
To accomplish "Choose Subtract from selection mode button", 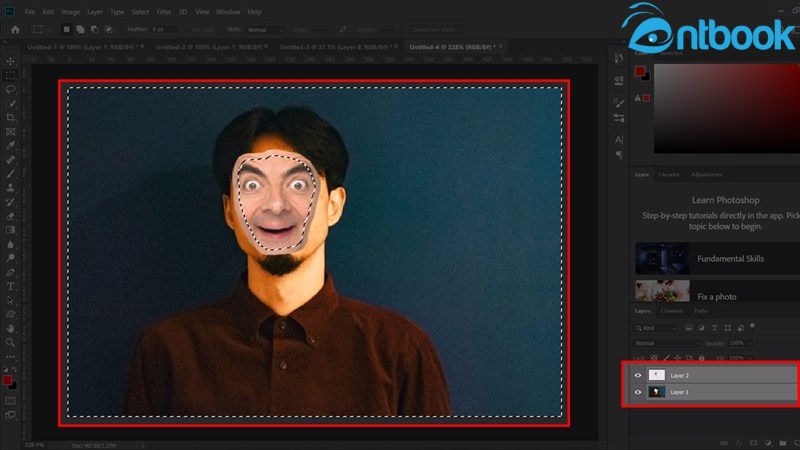I will click(x=94, y=30).
